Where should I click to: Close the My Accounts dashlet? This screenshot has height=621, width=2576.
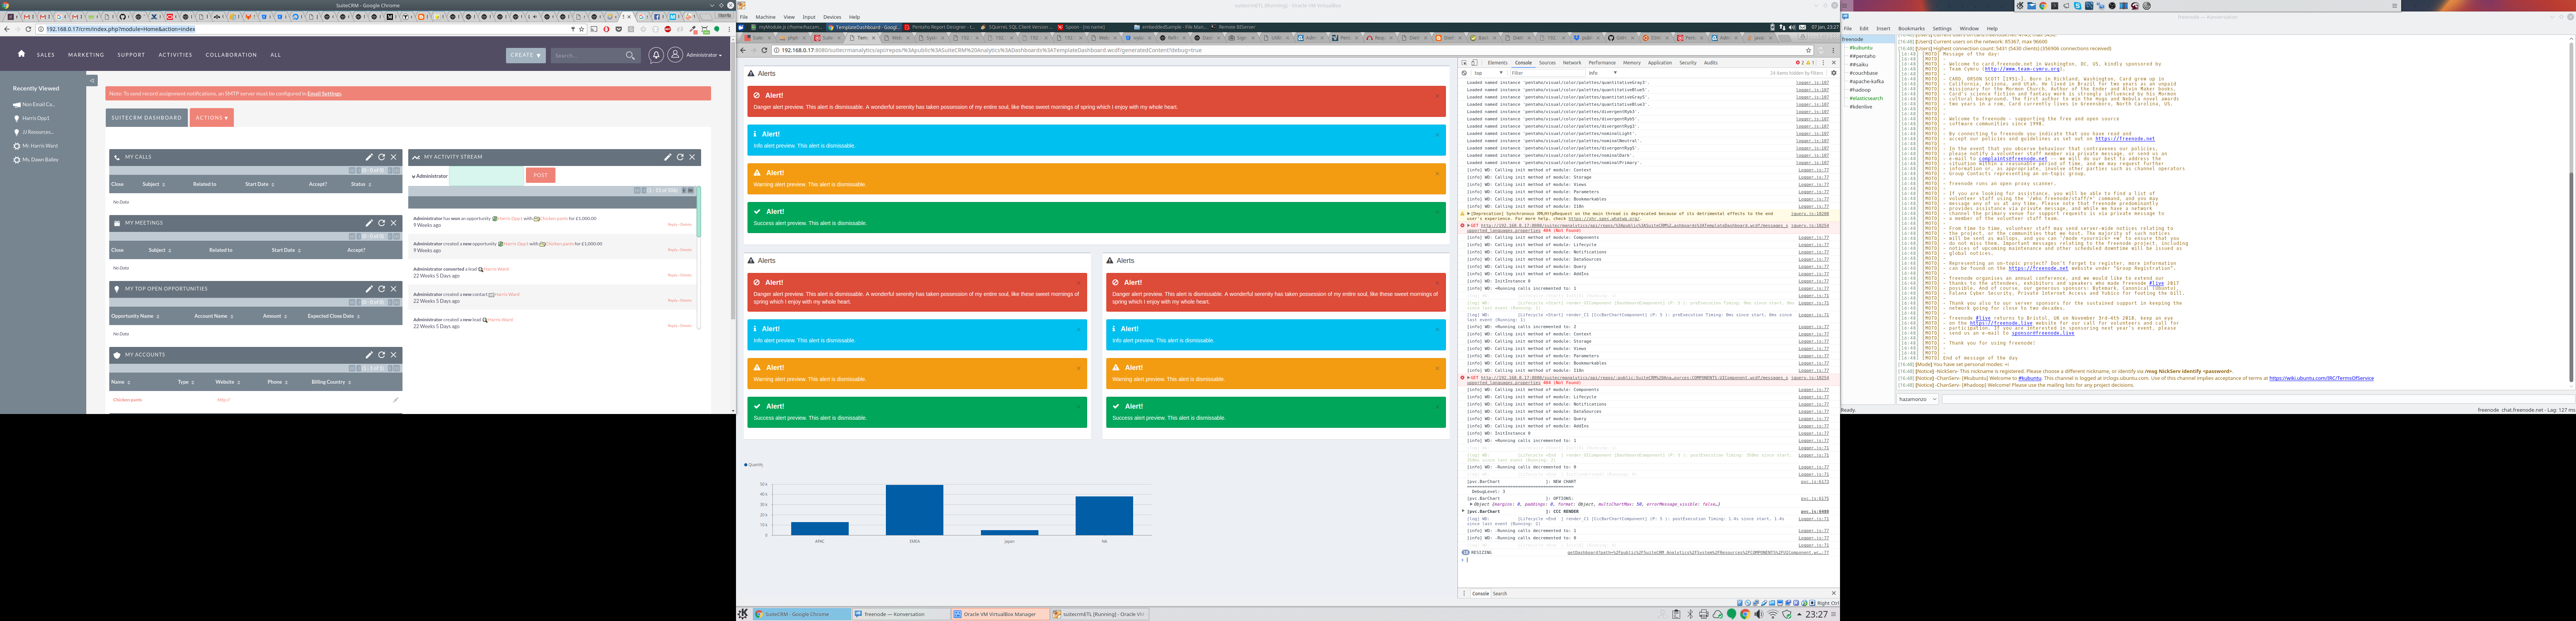394,355
